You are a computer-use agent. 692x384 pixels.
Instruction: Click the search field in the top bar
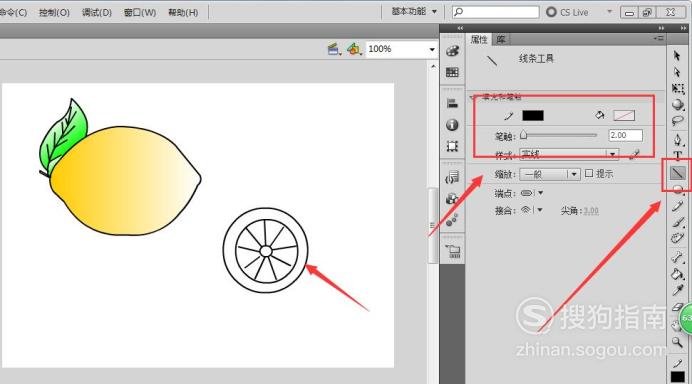tap(496, 12)
